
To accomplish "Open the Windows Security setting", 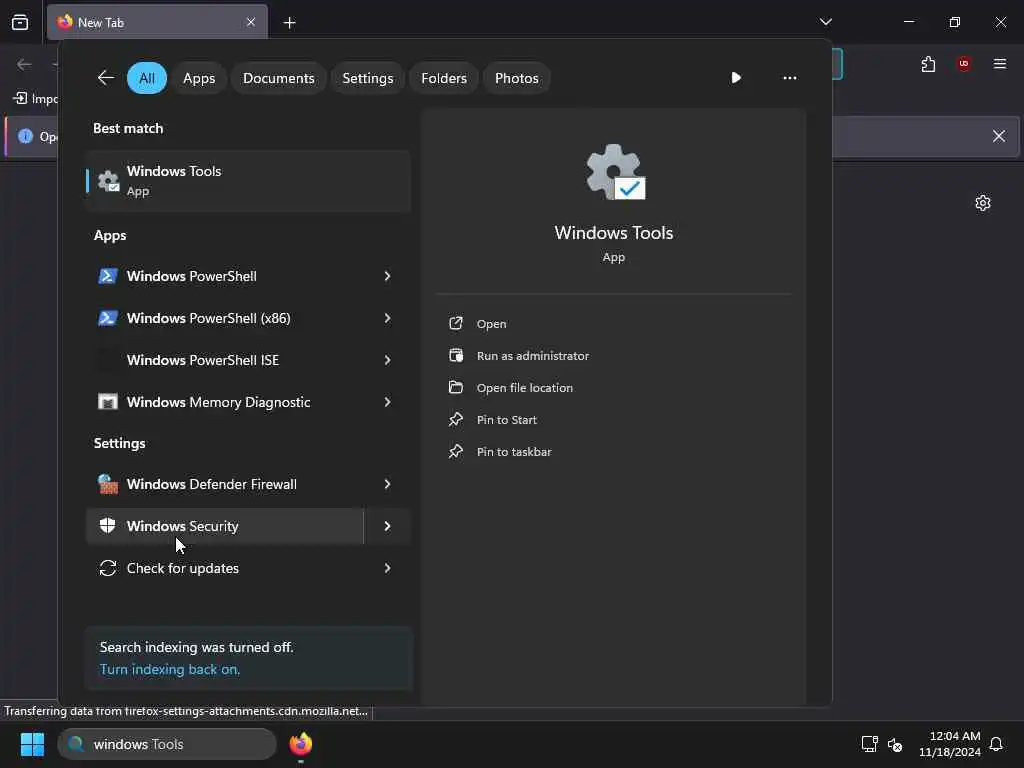I will click(x=225, y=526).
